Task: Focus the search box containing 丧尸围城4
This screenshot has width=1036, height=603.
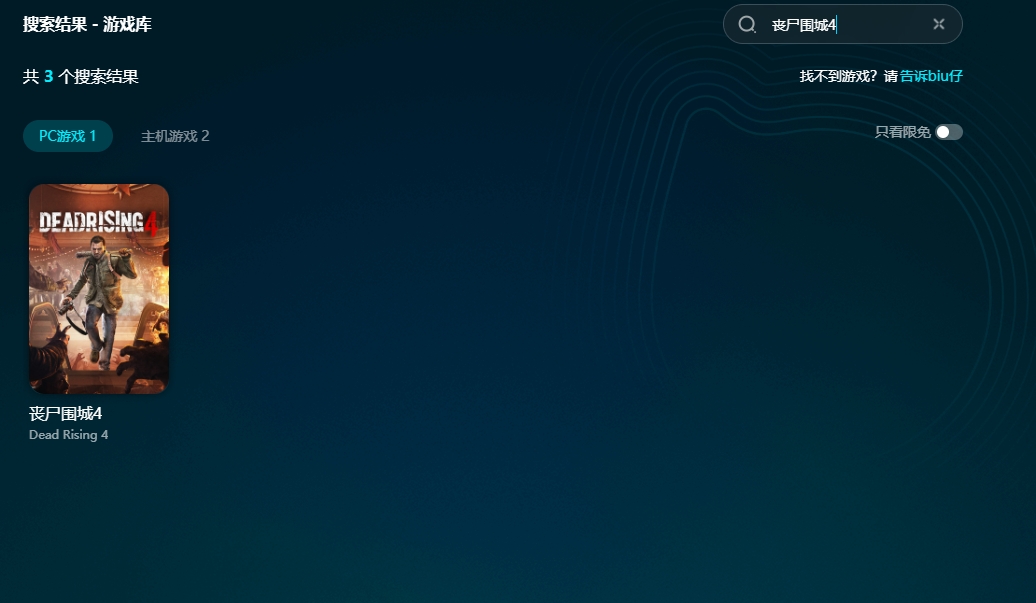Action: [x=842, y=24]
